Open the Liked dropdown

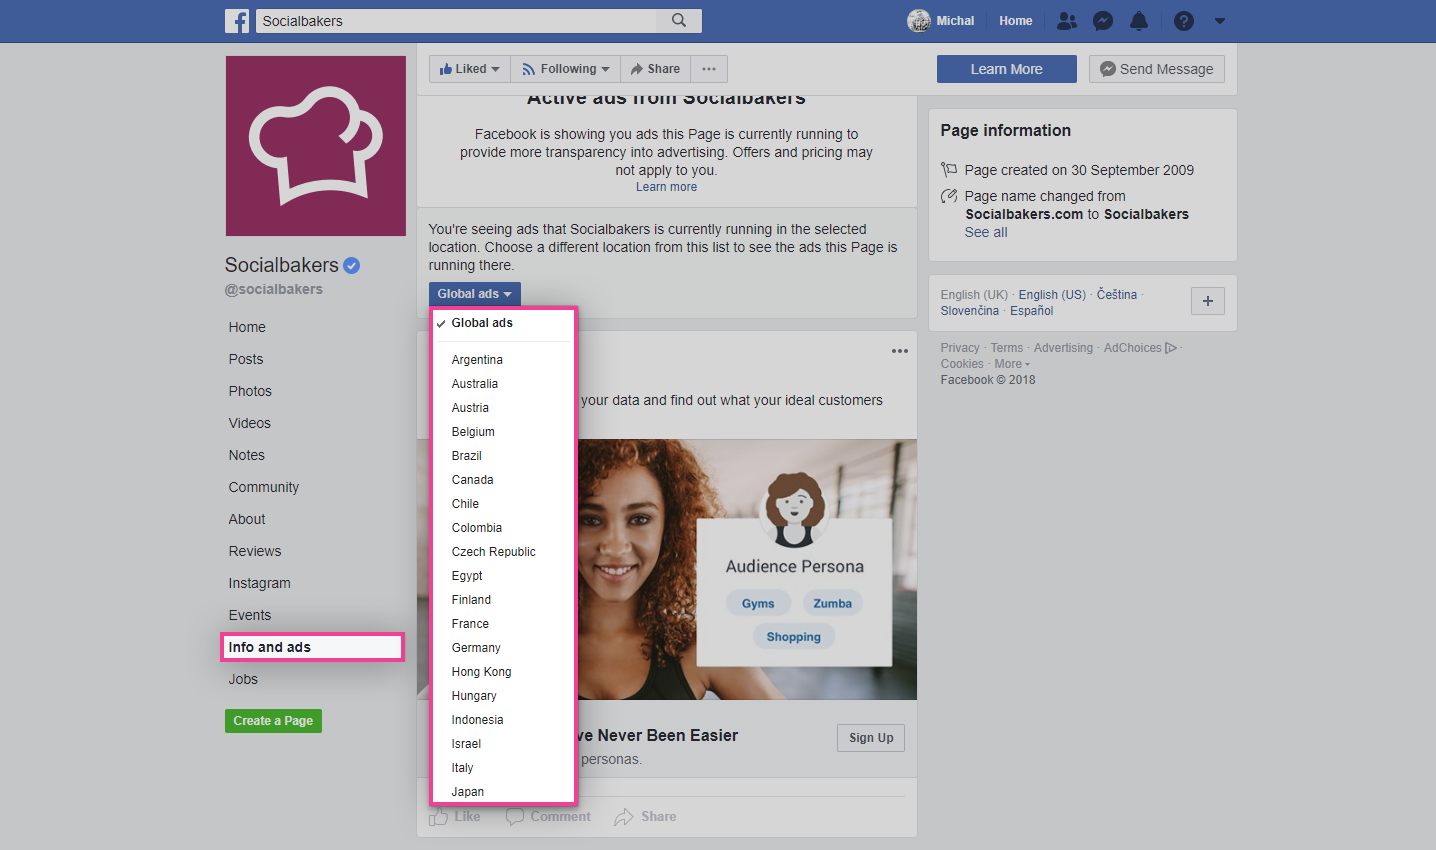click(x=470, y=69)
